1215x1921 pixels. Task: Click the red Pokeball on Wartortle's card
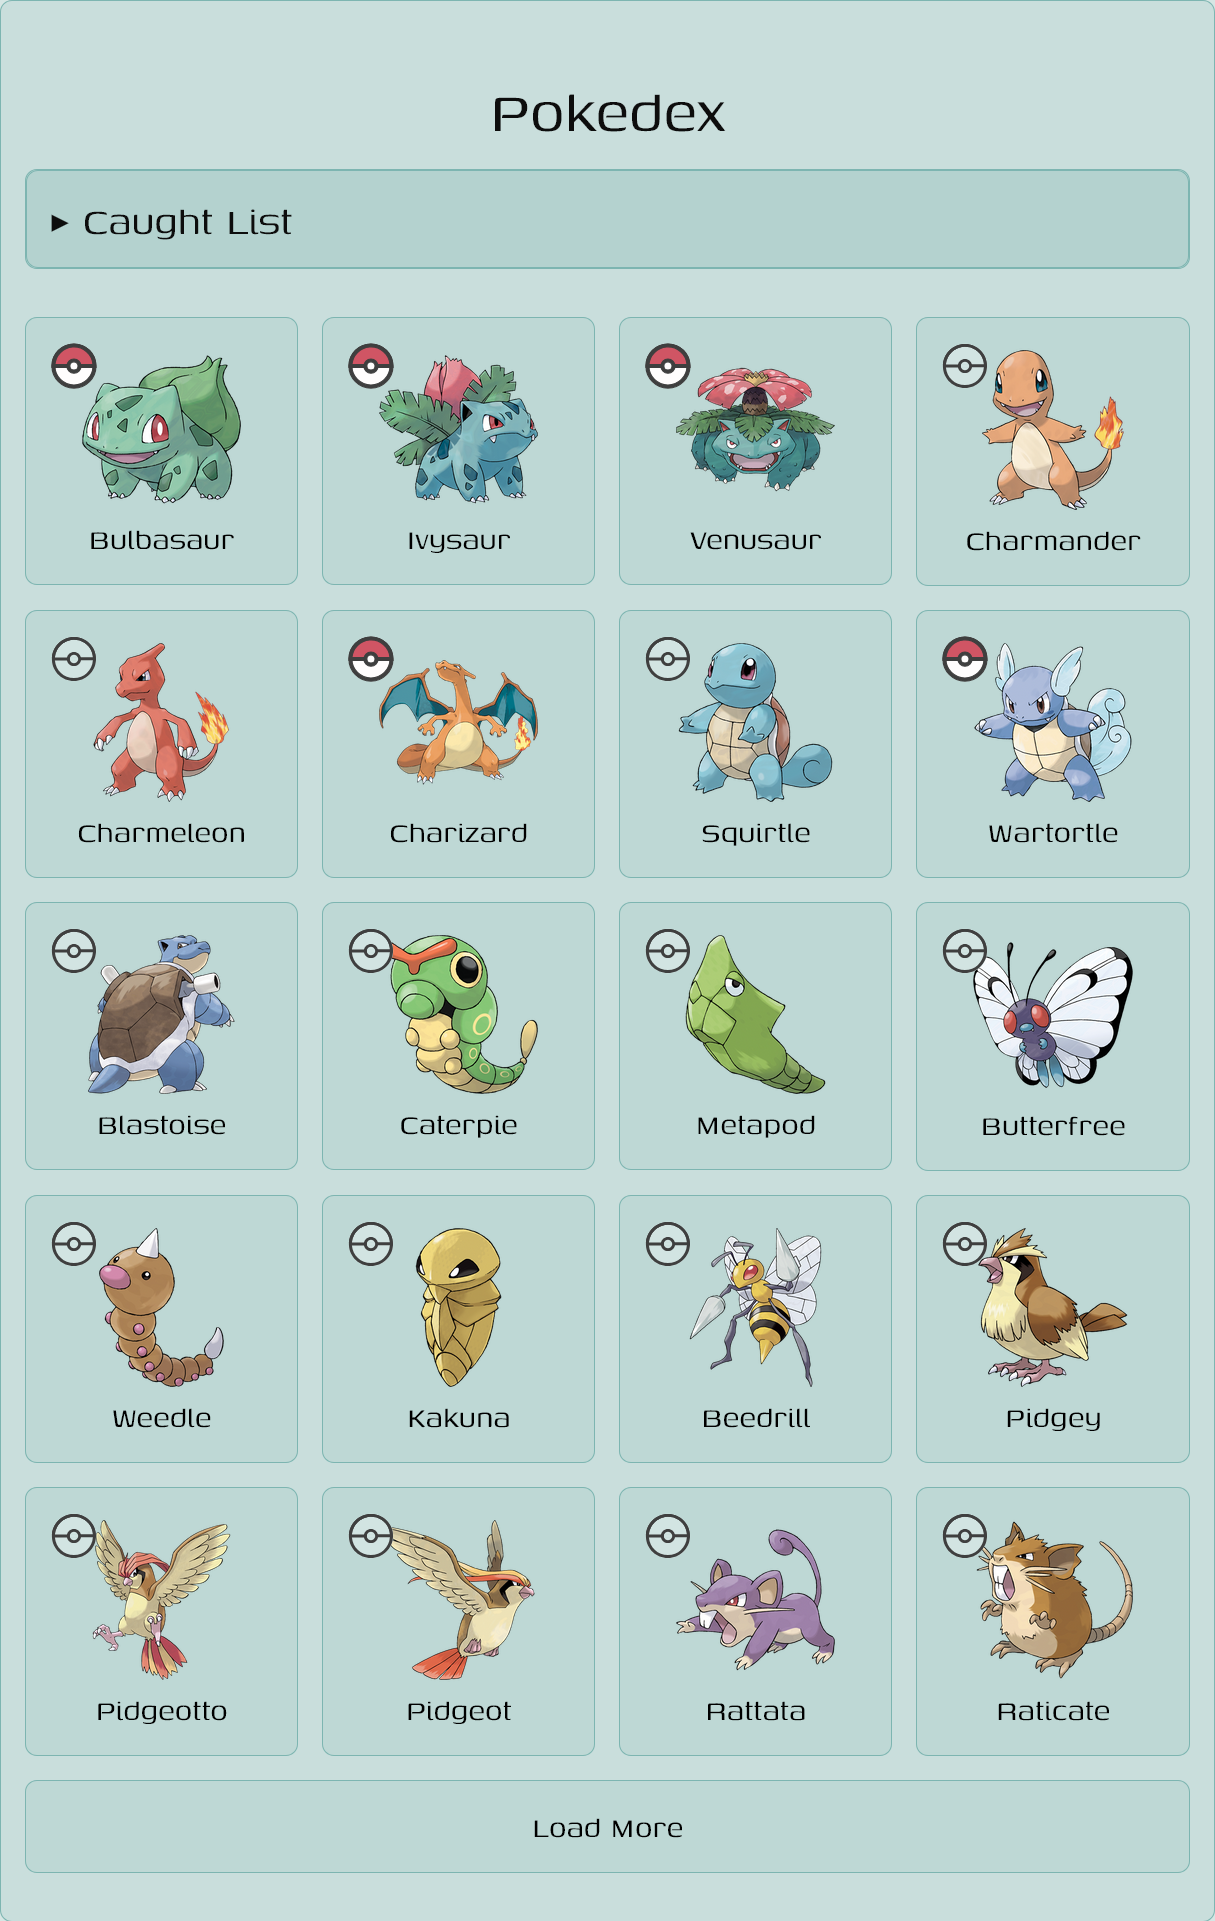(965, 659)
